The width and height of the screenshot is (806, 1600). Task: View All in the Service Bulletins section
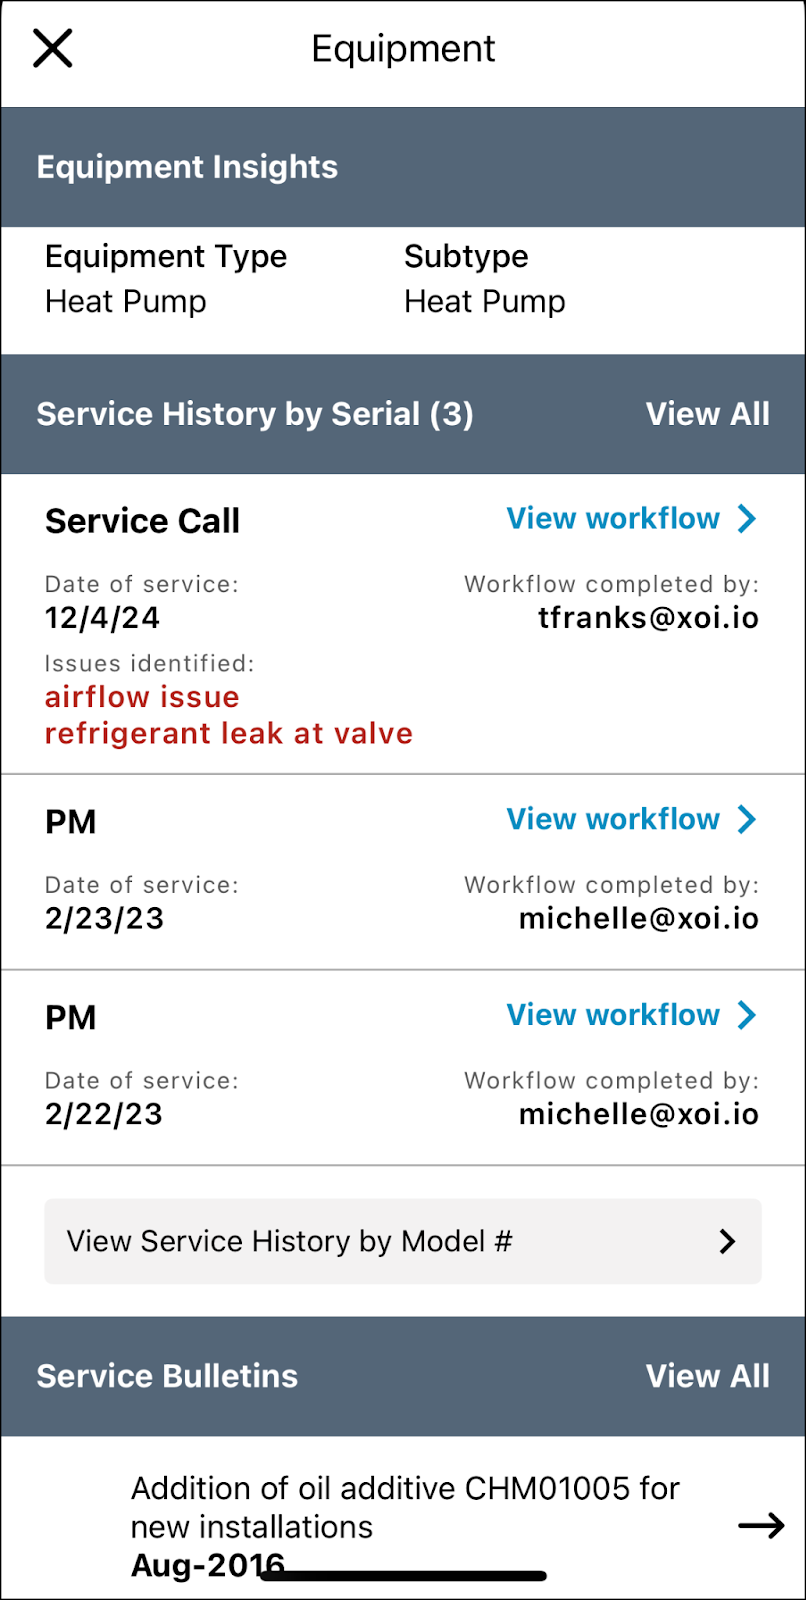pyautogui.click(x=707, y=1376)
